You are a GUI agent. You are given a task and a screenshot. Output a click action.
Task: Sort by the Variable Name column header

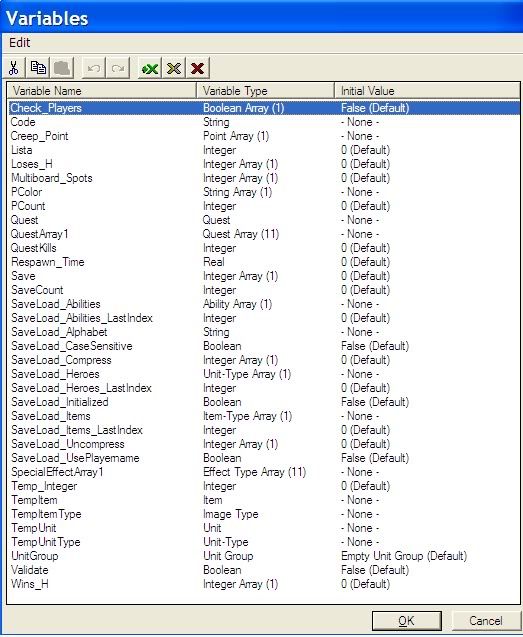[x=102, y=91]
